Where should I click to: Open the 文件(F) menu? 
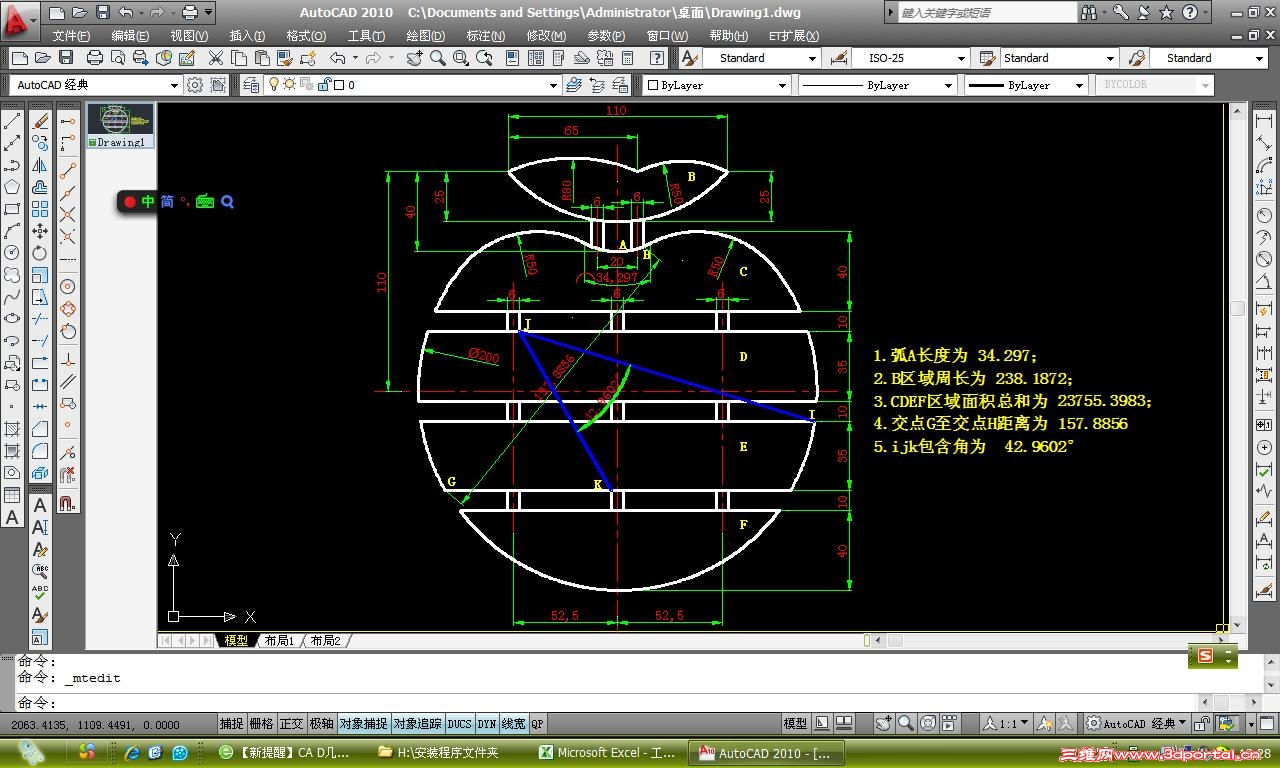[x=72, y=36]
